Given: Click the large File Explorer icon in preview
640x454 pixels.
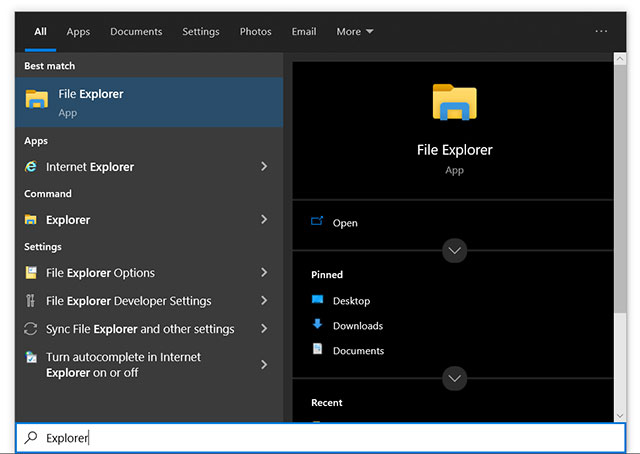Looking at the screenshot, I should pyautogui.click(x=454, y=103).
